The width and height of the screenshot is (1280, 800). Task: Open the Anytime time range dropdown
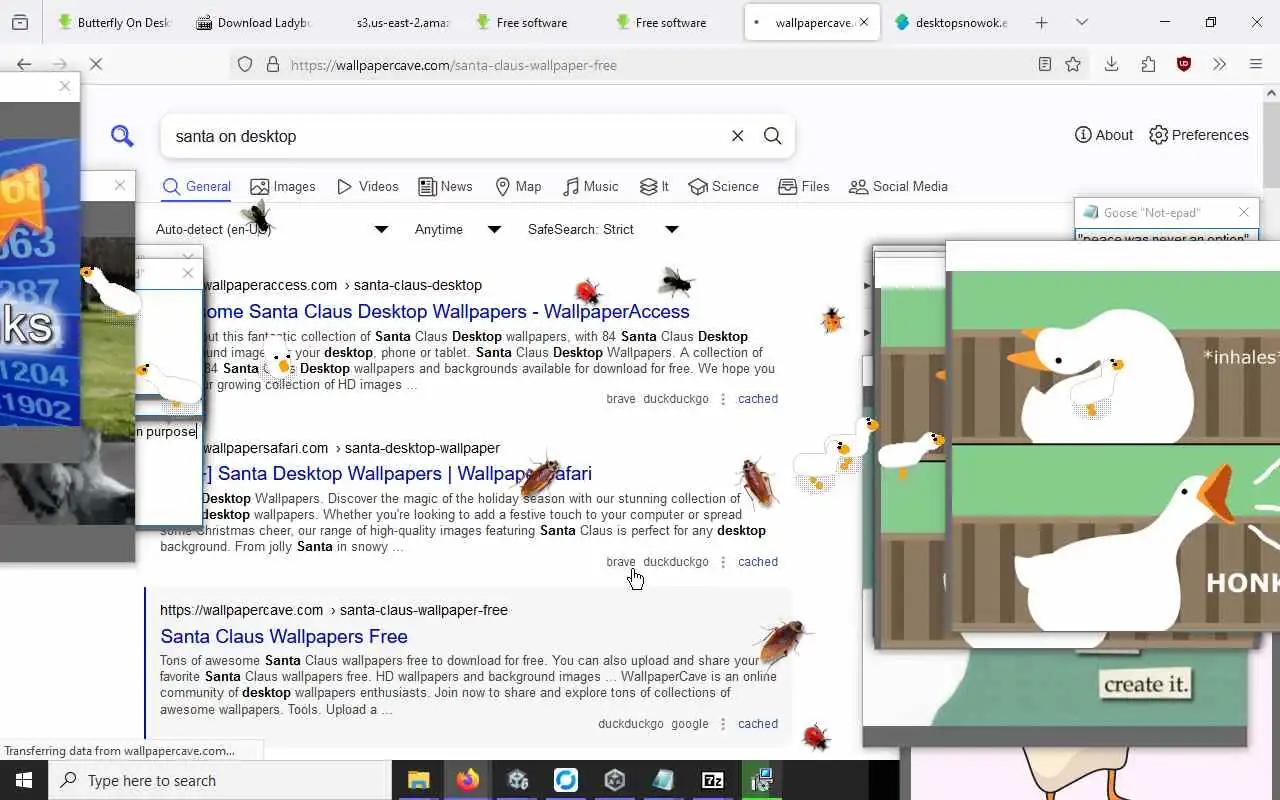point(458,229)
